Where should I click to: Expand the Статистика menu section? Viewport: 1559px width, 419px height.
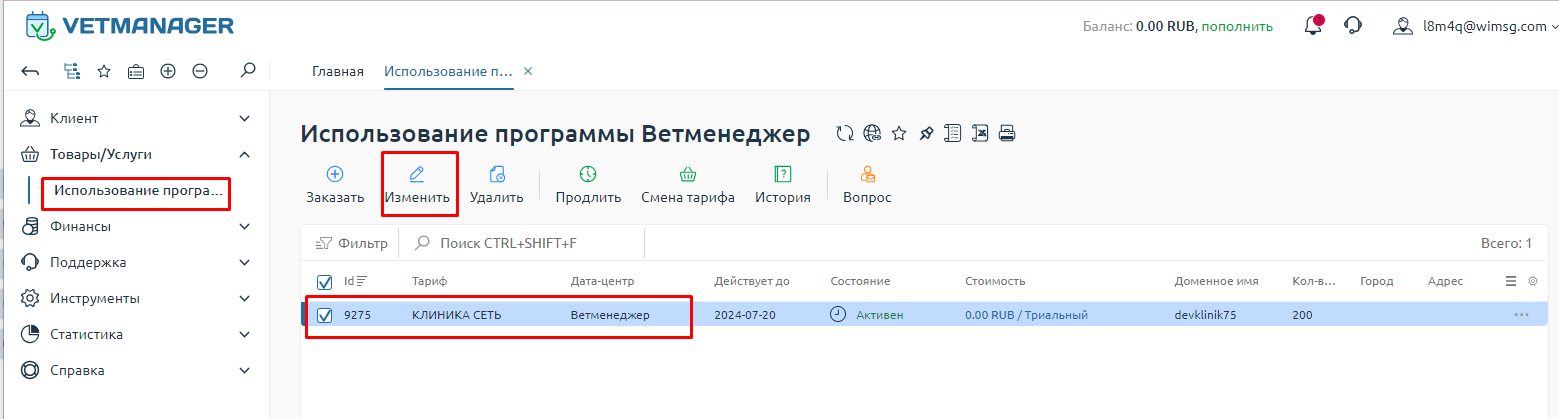click(135, 334)
